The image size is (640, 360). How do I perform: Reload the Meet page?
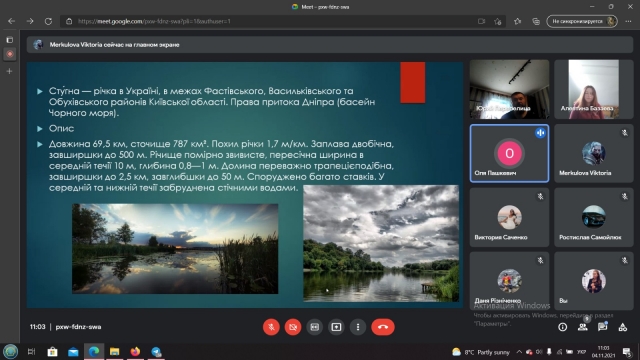point(48,21)
